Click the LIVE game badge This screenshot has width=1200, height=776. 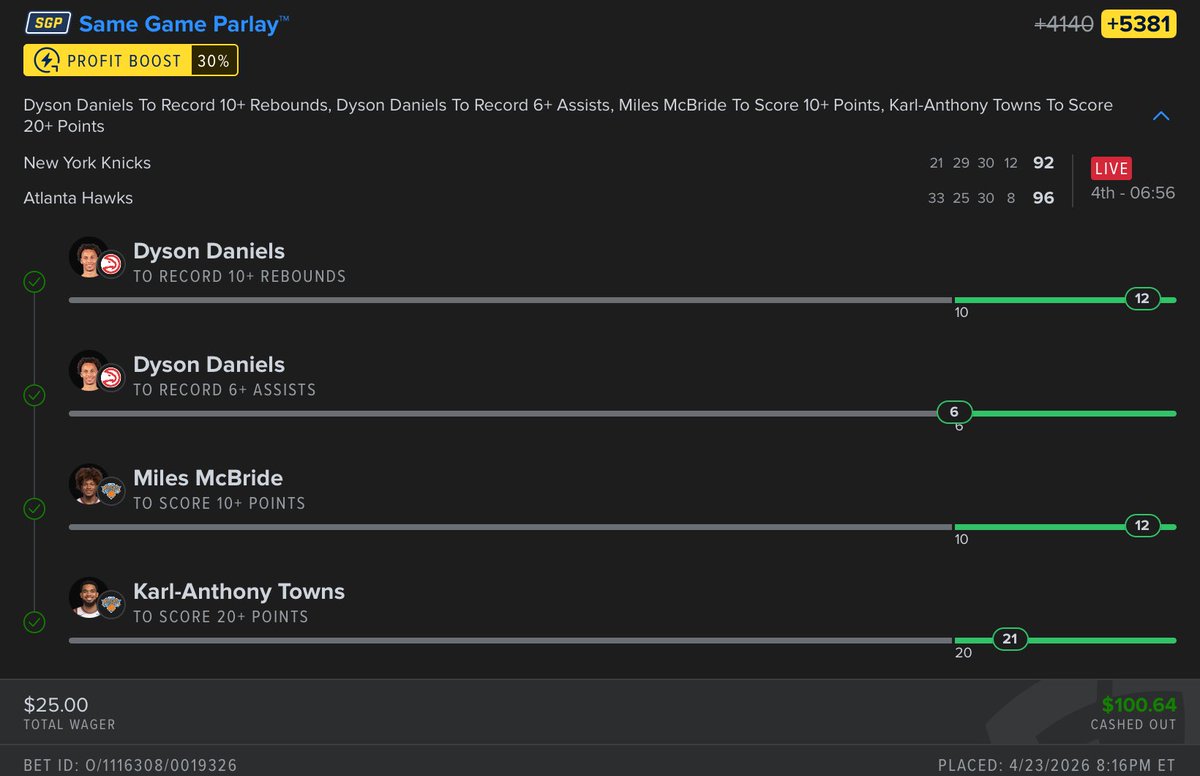[x=1111, y=168]
